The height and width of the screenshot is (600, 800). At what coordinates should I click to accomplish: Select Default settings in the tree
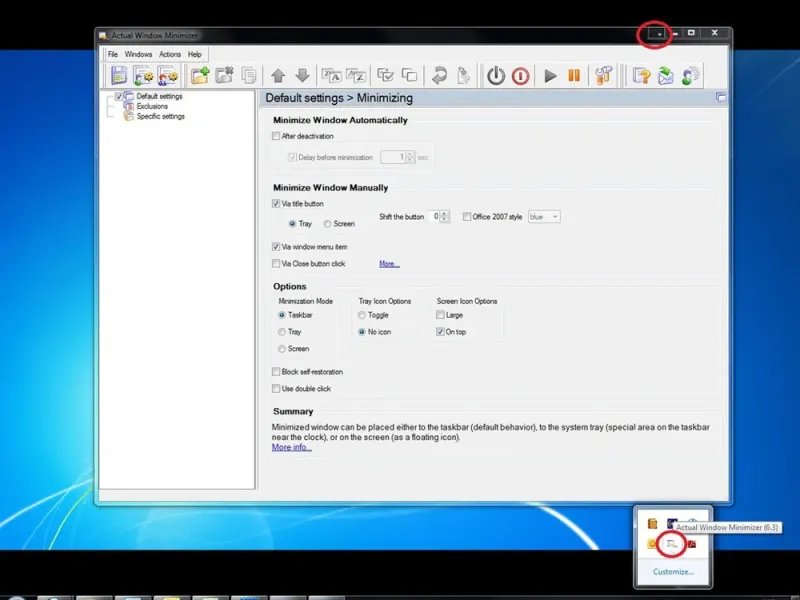[159, 96]
